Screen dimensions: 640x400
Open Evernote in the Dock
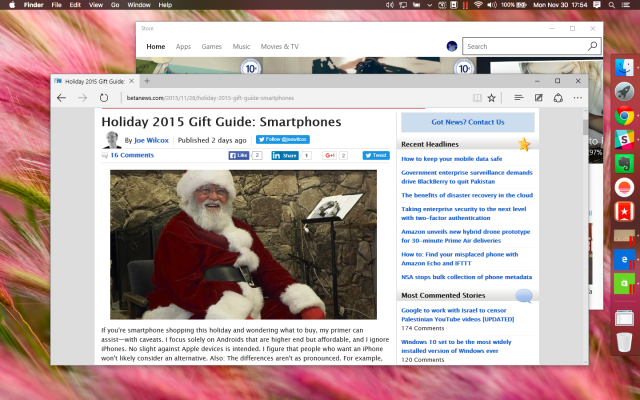point(624,164)
